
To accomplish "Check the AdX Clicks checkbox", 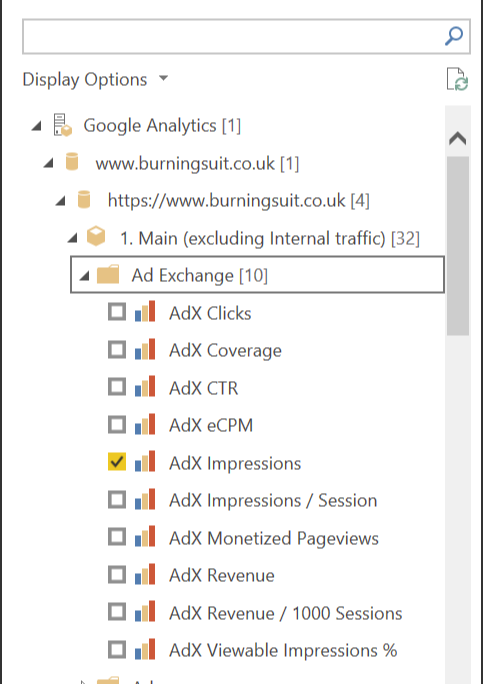I will click(x=117, y=312).
